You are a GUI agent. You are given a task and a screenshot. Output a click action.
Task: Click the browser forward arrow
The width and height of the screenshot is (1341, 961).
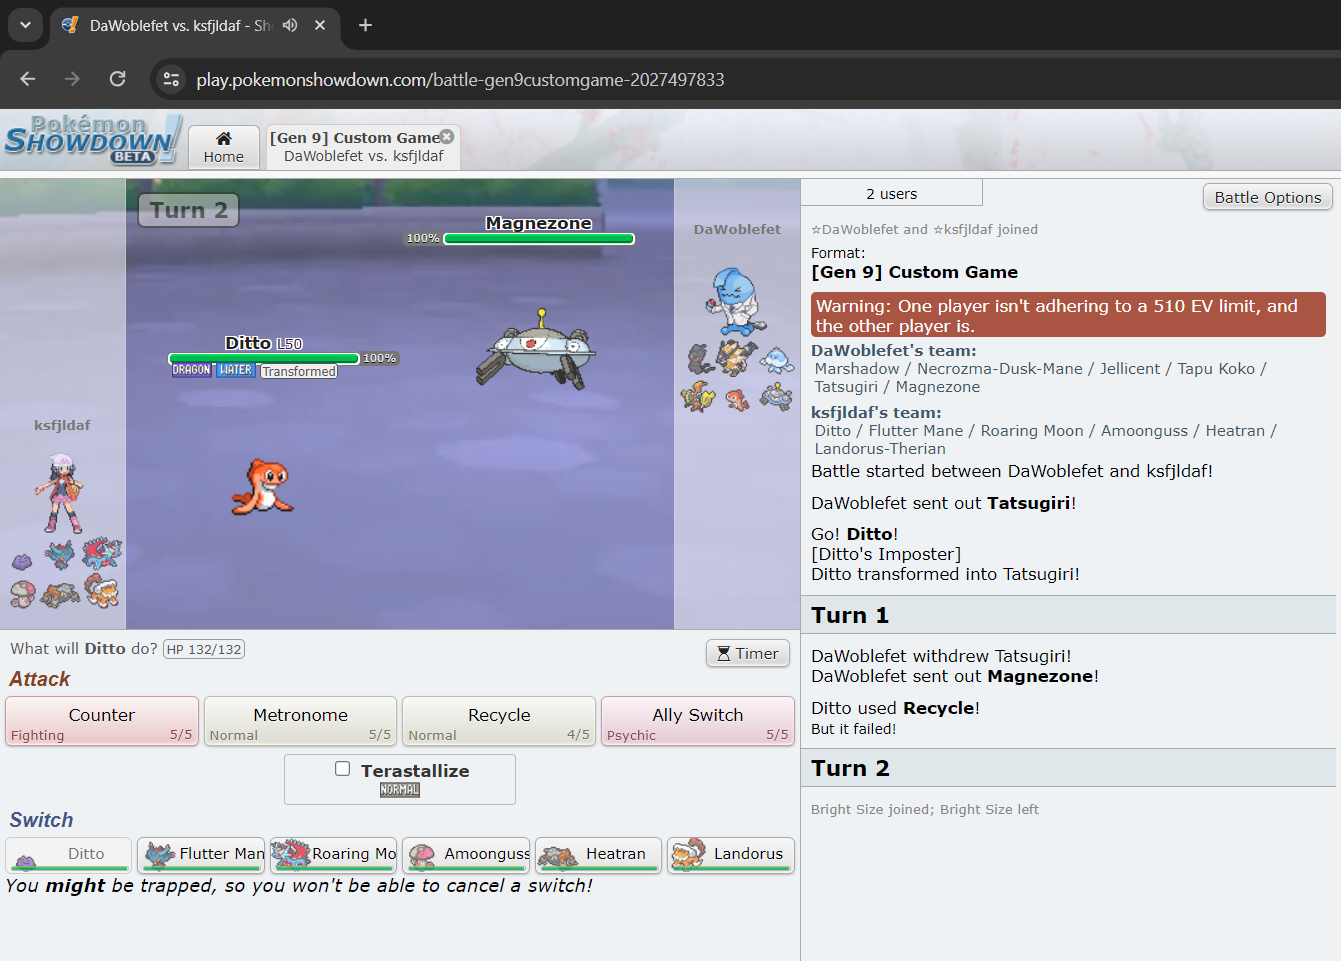point(72,79)
